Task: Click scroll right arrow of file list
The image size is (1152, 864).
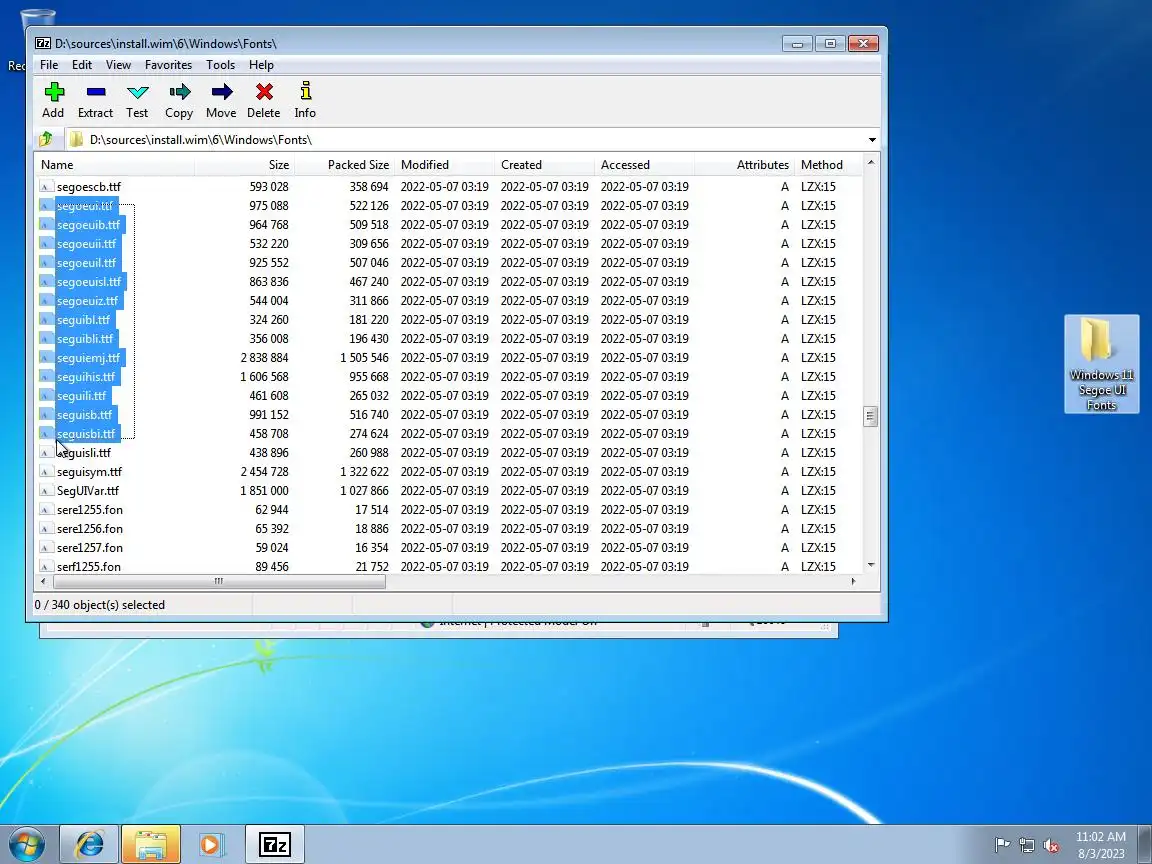Action: (x=854, y=581)
